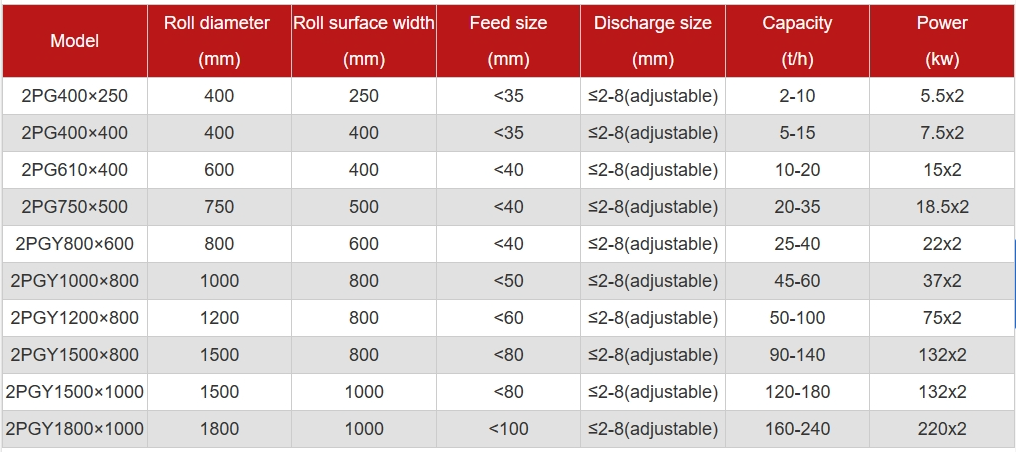Select the 160-240 capacity cell
Screen dimensions: 1016x452
(797, 429)
